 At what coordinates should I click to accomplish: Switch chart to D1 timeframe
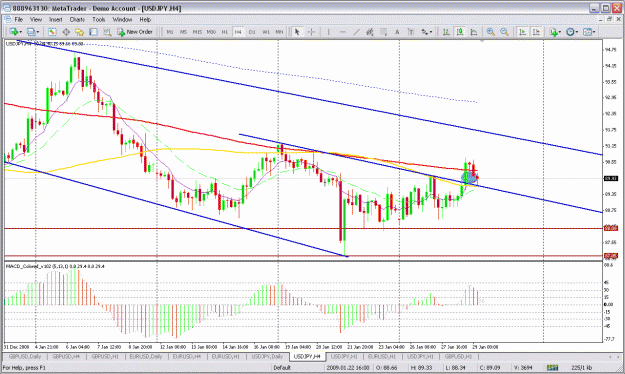[252, 32]
